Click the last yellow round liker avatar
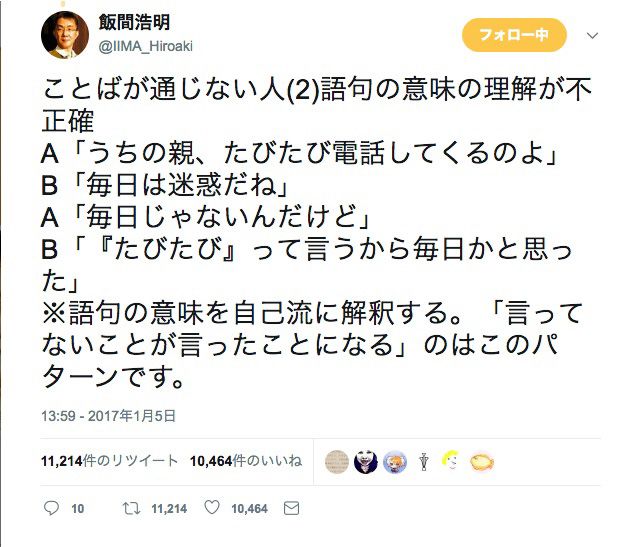Image resolution: width=640 pixels, height=547 pixels. [x=482, y=461]
